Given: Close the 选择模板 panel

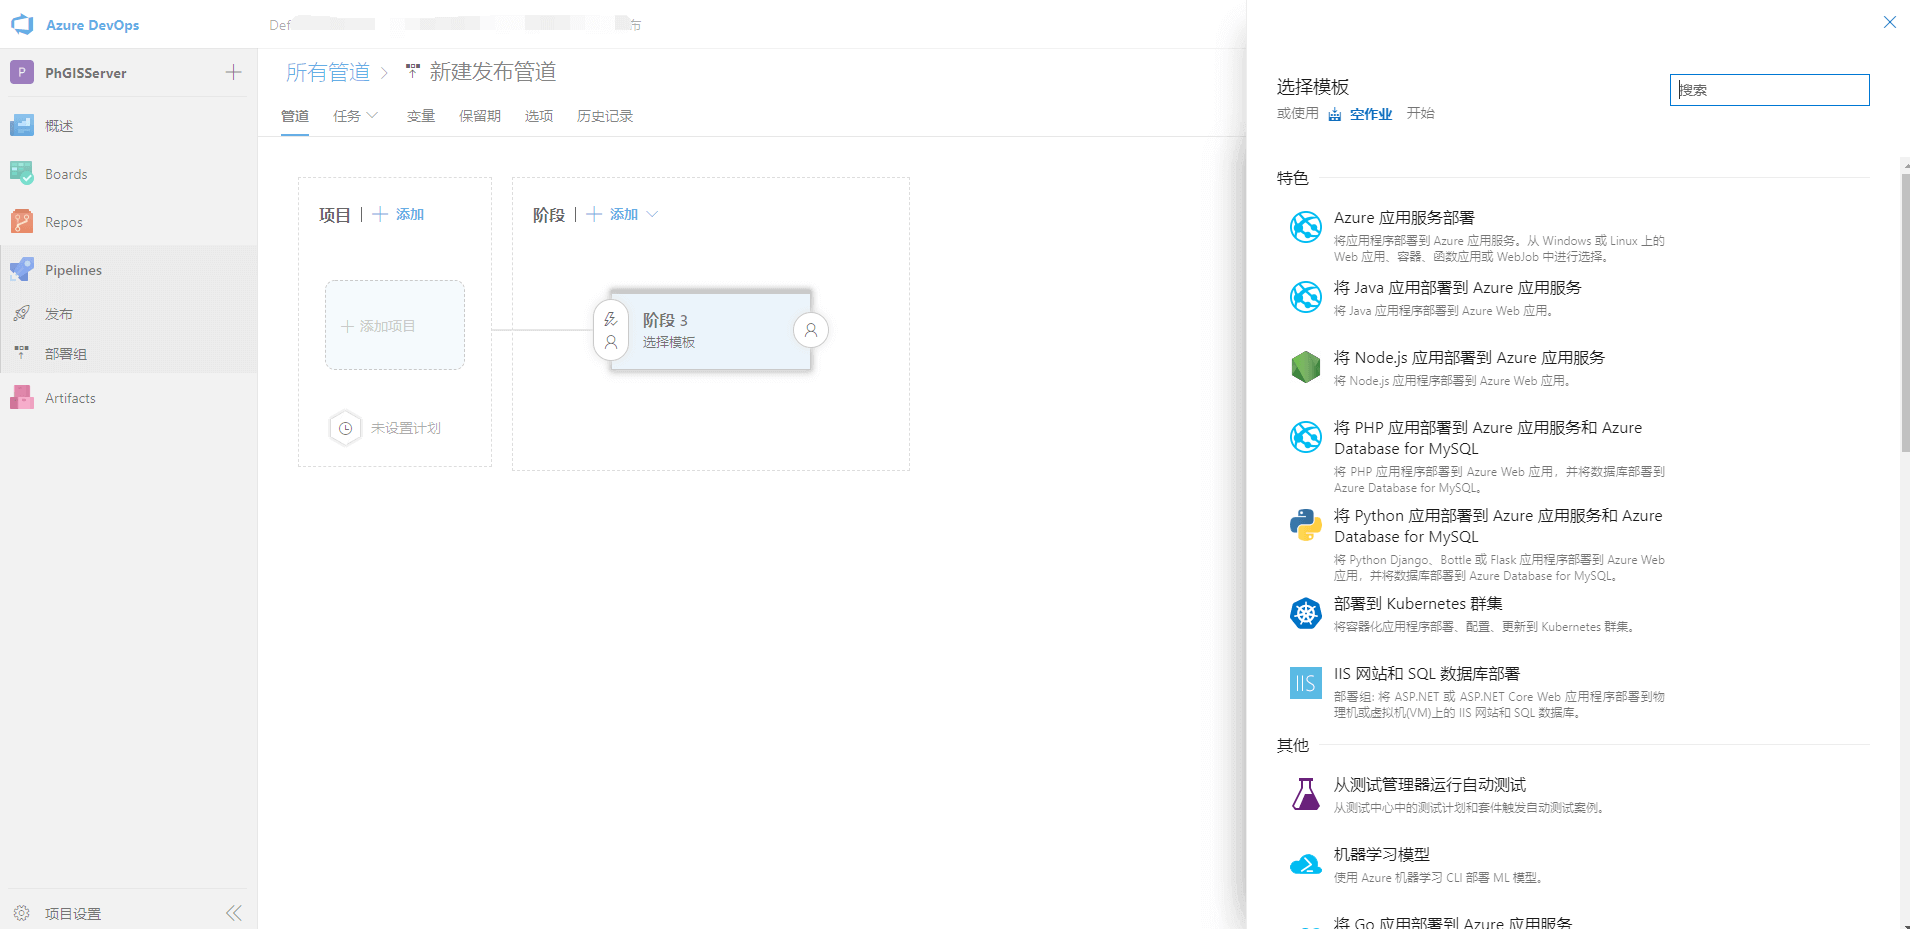Looking at the screenshot, I should (x=1889, y=22).
